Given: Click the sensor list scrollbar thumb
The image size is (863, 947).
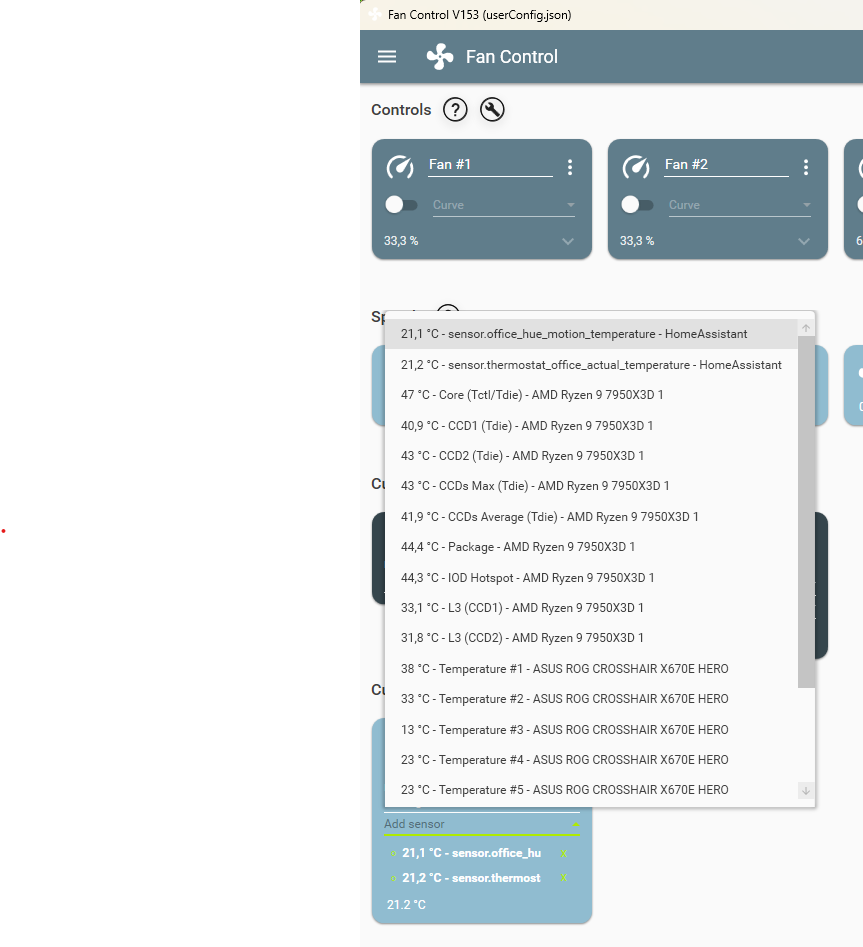Looking at the screenshot, I should pos(806,512).
